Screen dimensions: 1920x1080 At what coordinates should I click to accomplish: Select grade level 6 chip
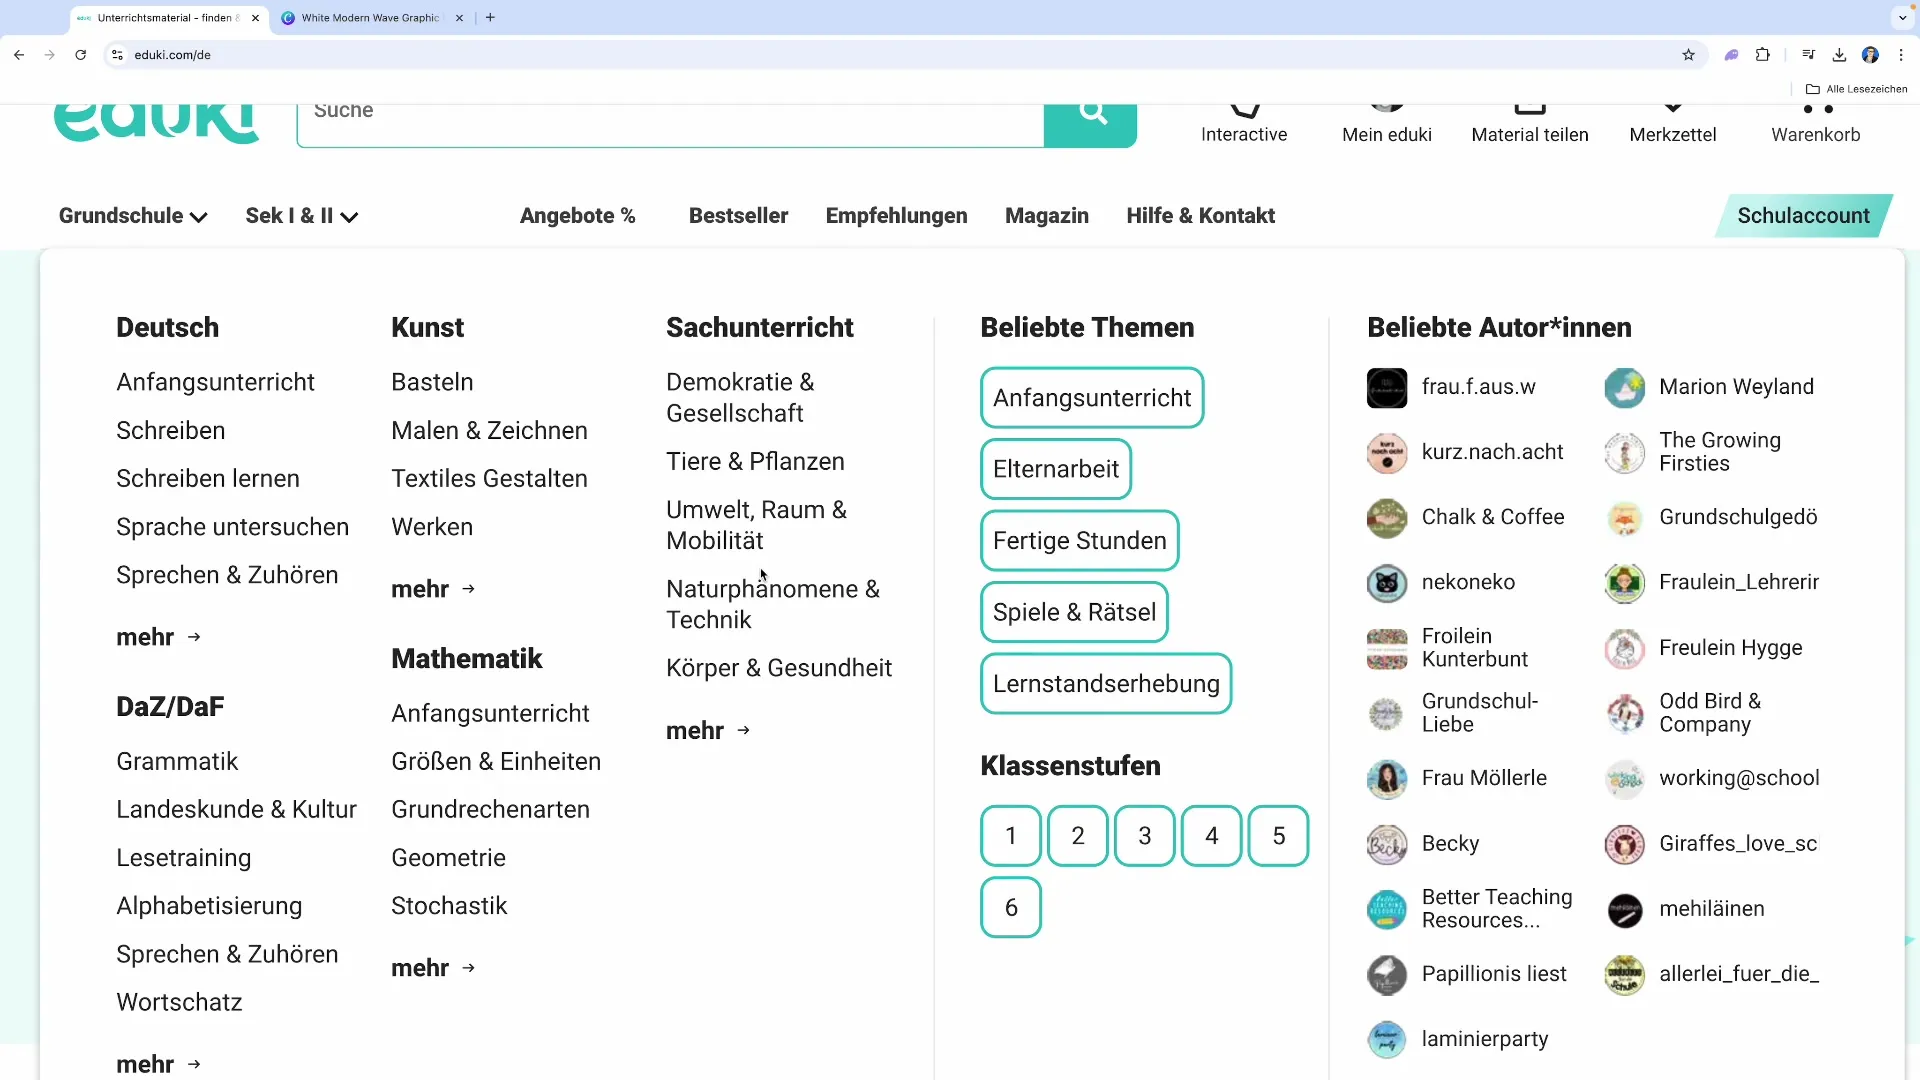(x=1010, y=908)
